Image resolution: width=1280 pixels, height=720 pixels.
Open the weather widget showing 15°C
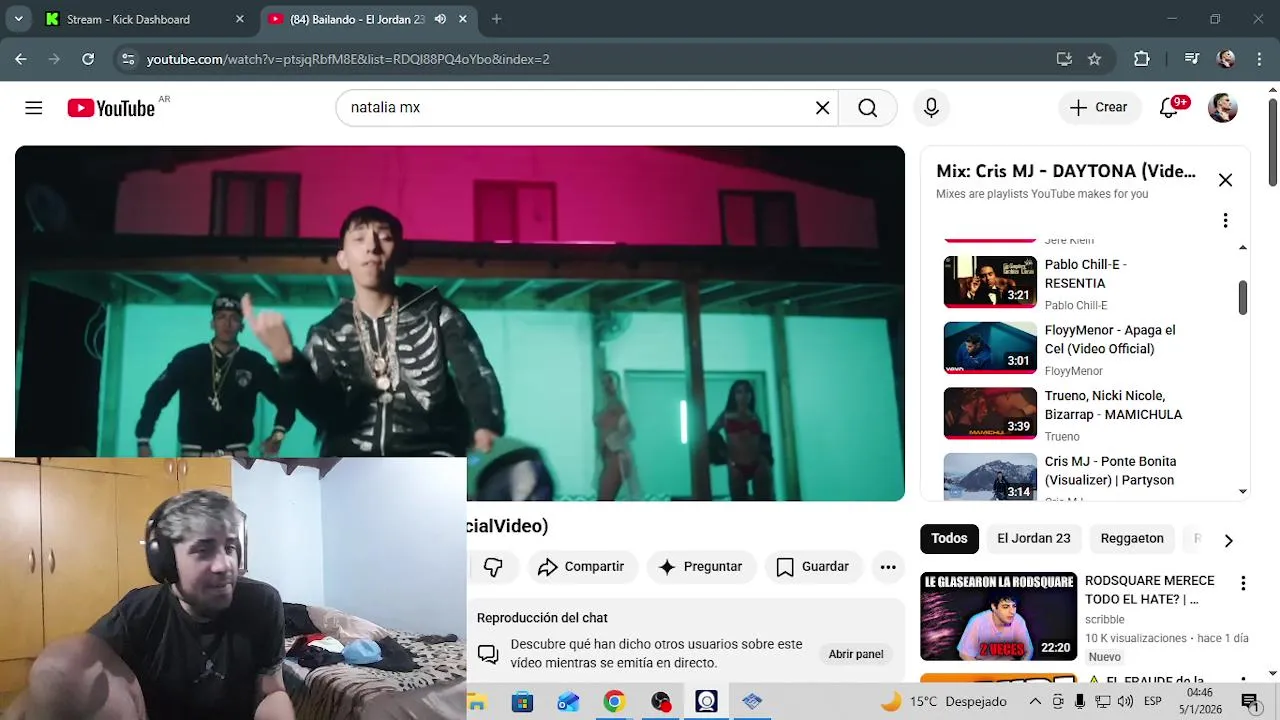[x=943, y=702]
